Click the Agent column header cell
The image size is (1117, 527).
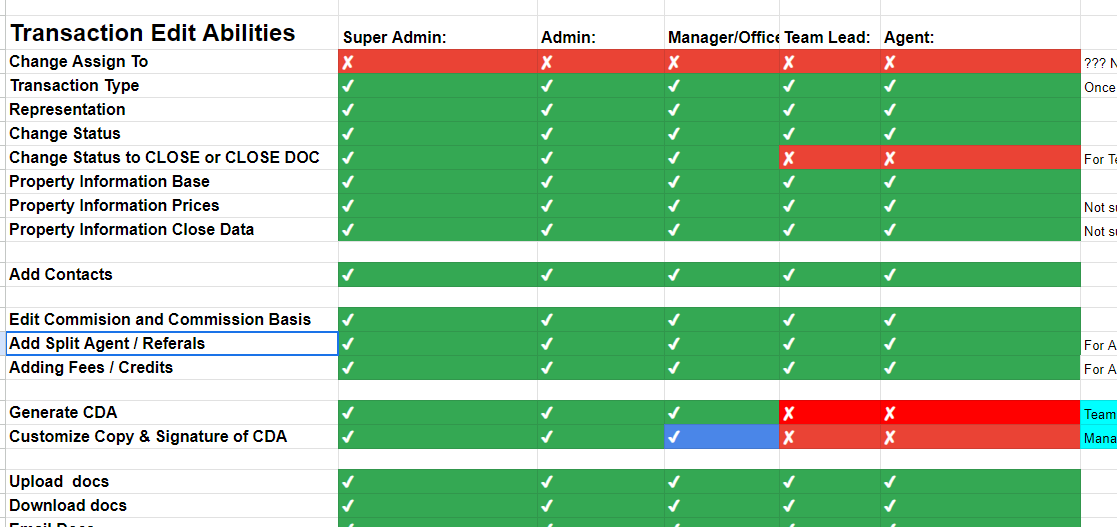pyautogui.click(x=980, y=38)
